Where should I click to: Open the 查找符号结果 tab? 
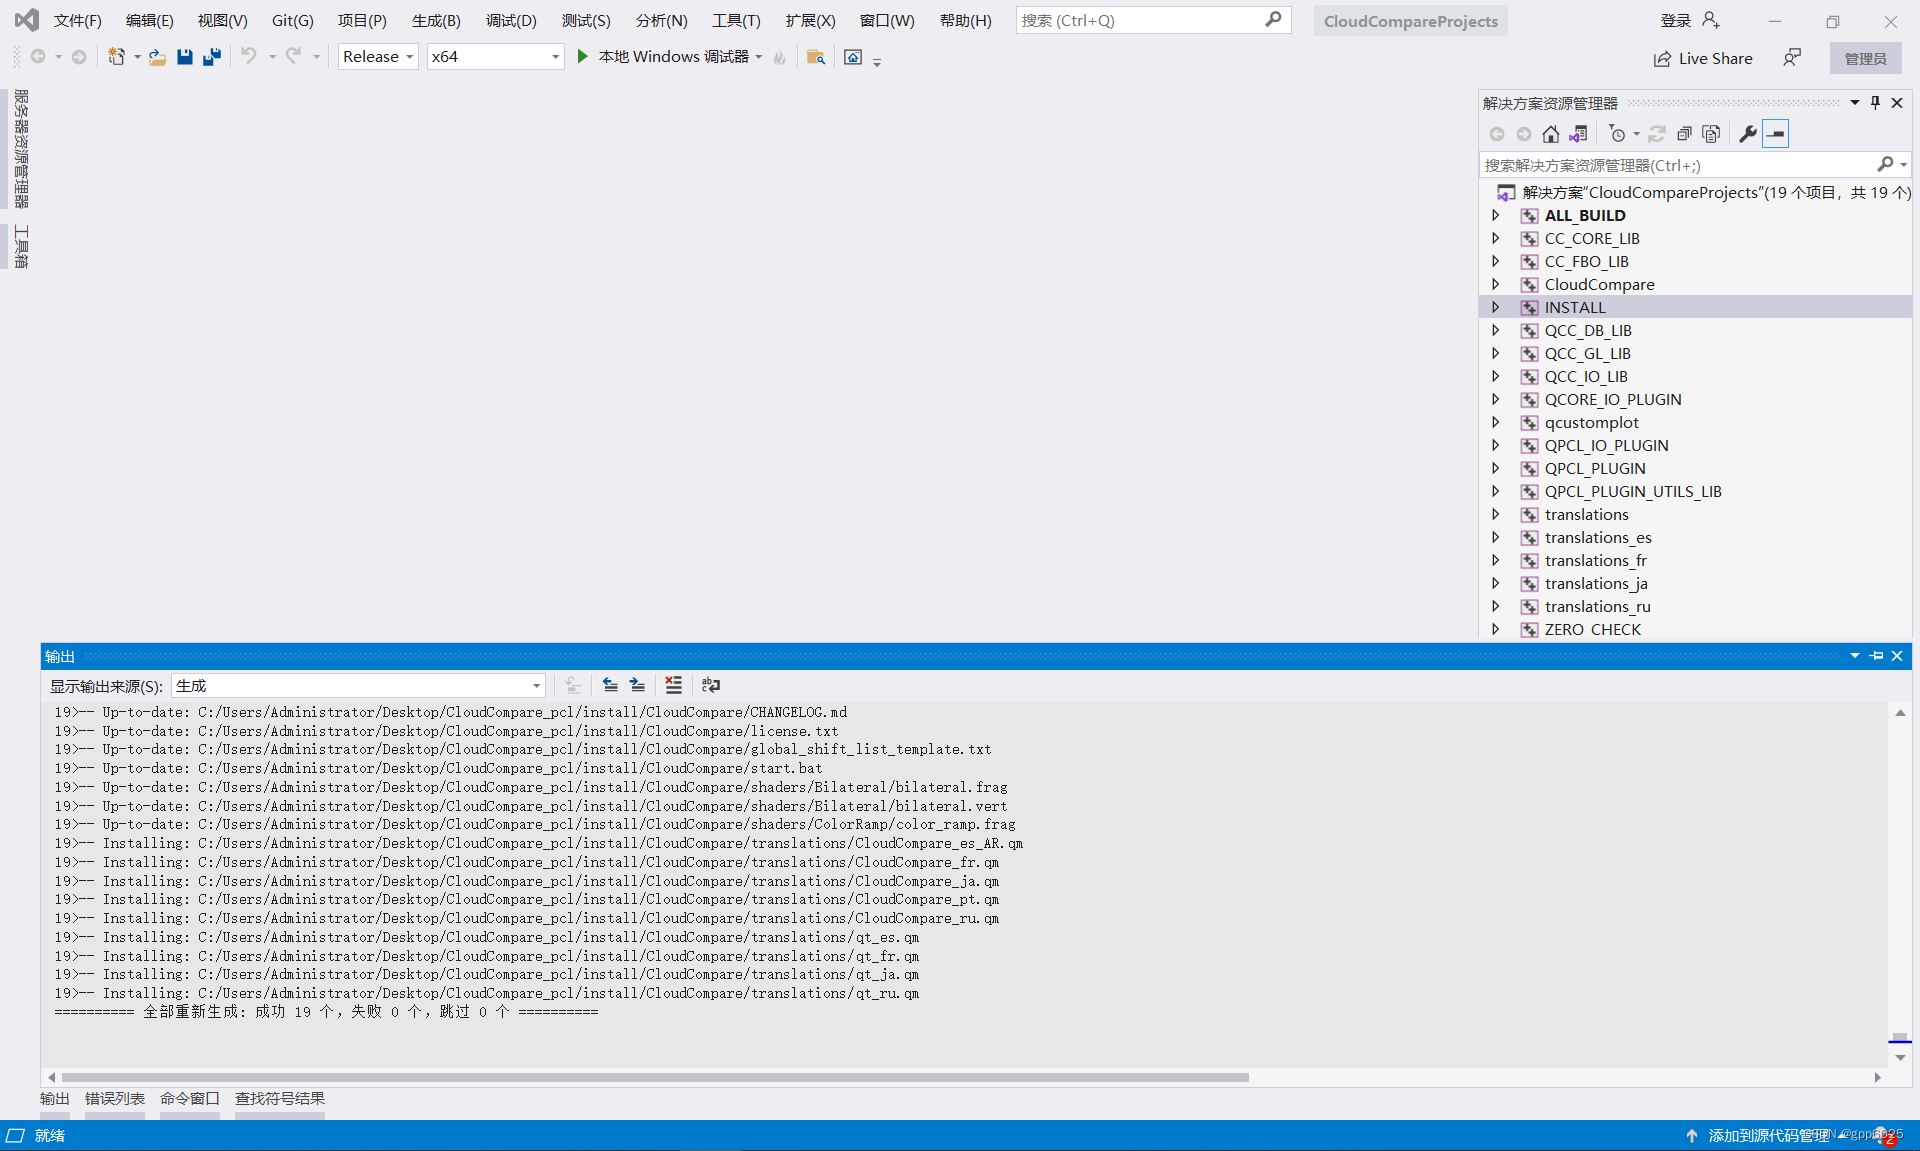click(x=279, y=1098)
